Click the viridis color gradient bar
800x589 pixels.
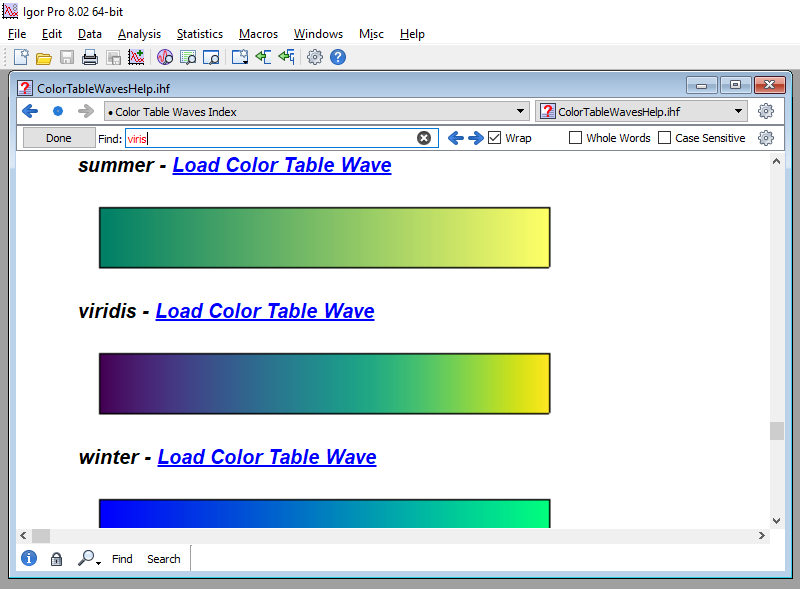coord(324,383)
